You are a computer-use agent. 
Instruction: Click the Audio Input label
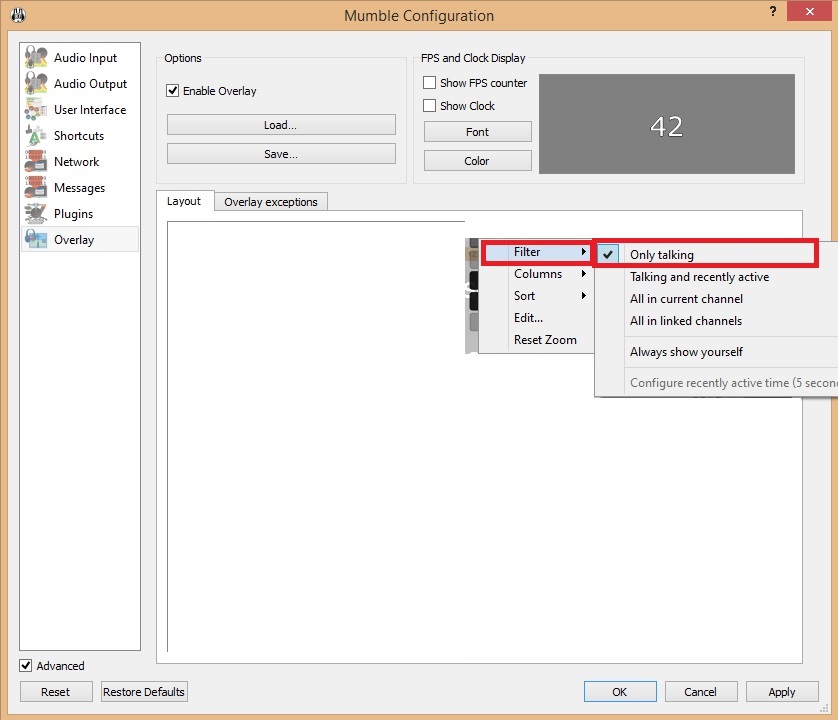click(x=86, y=58)
